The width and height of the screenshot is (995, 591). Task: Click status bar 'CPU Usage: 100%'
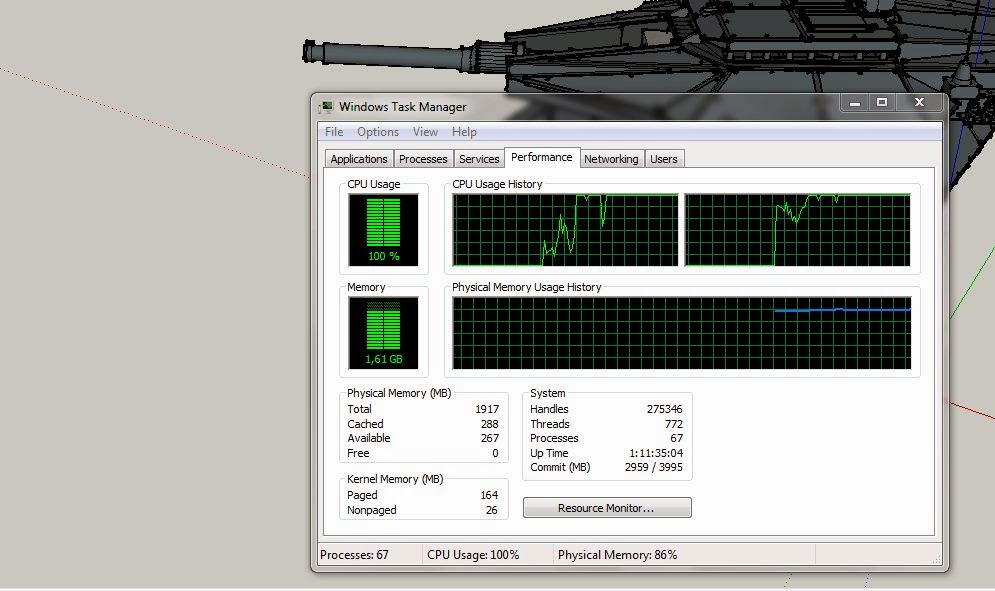473,555
